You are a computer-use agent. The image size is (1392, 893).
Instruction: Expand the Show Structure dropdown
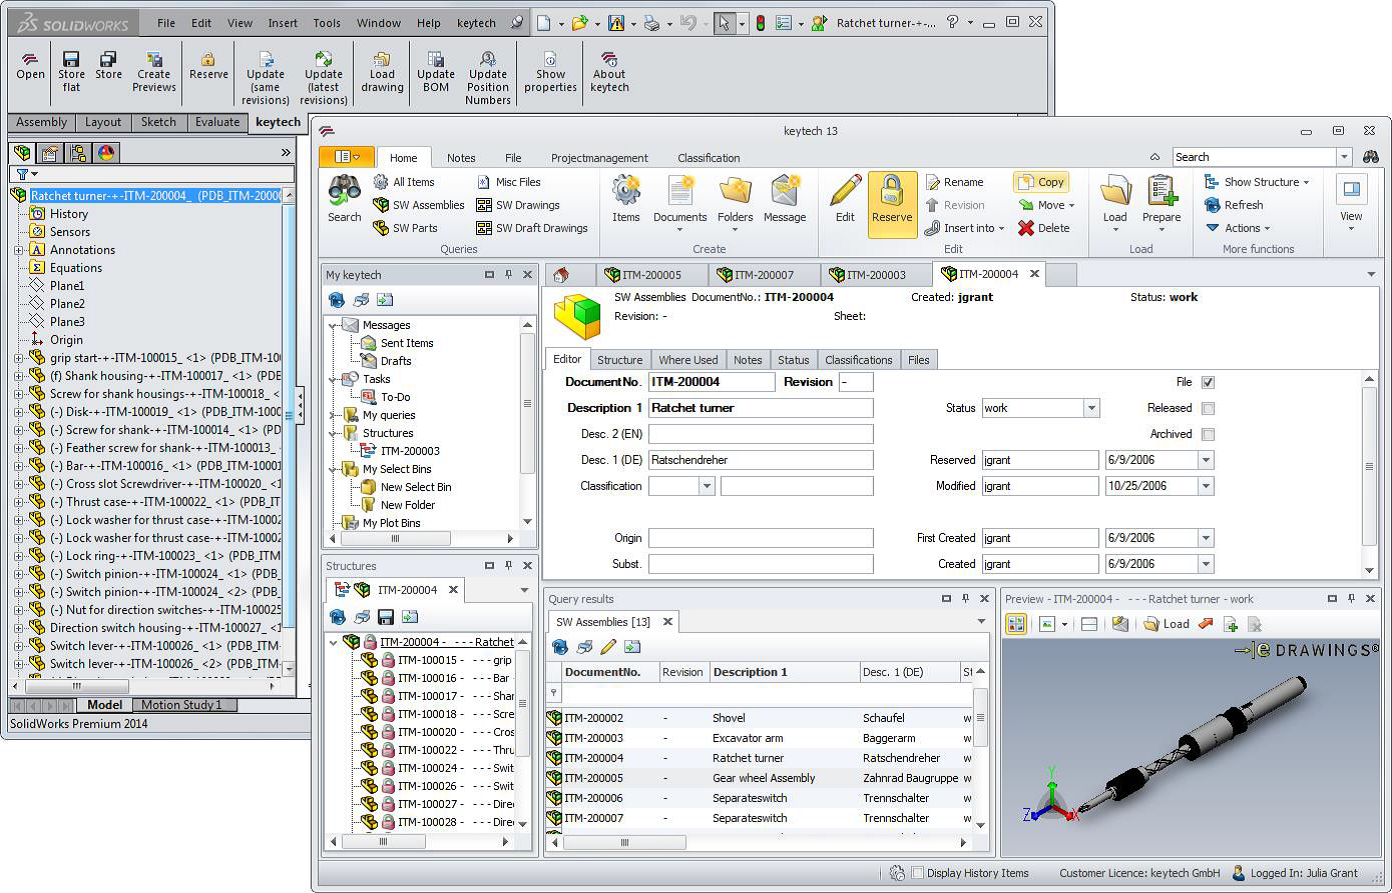pyautogui.click(x=1257, y=182)
